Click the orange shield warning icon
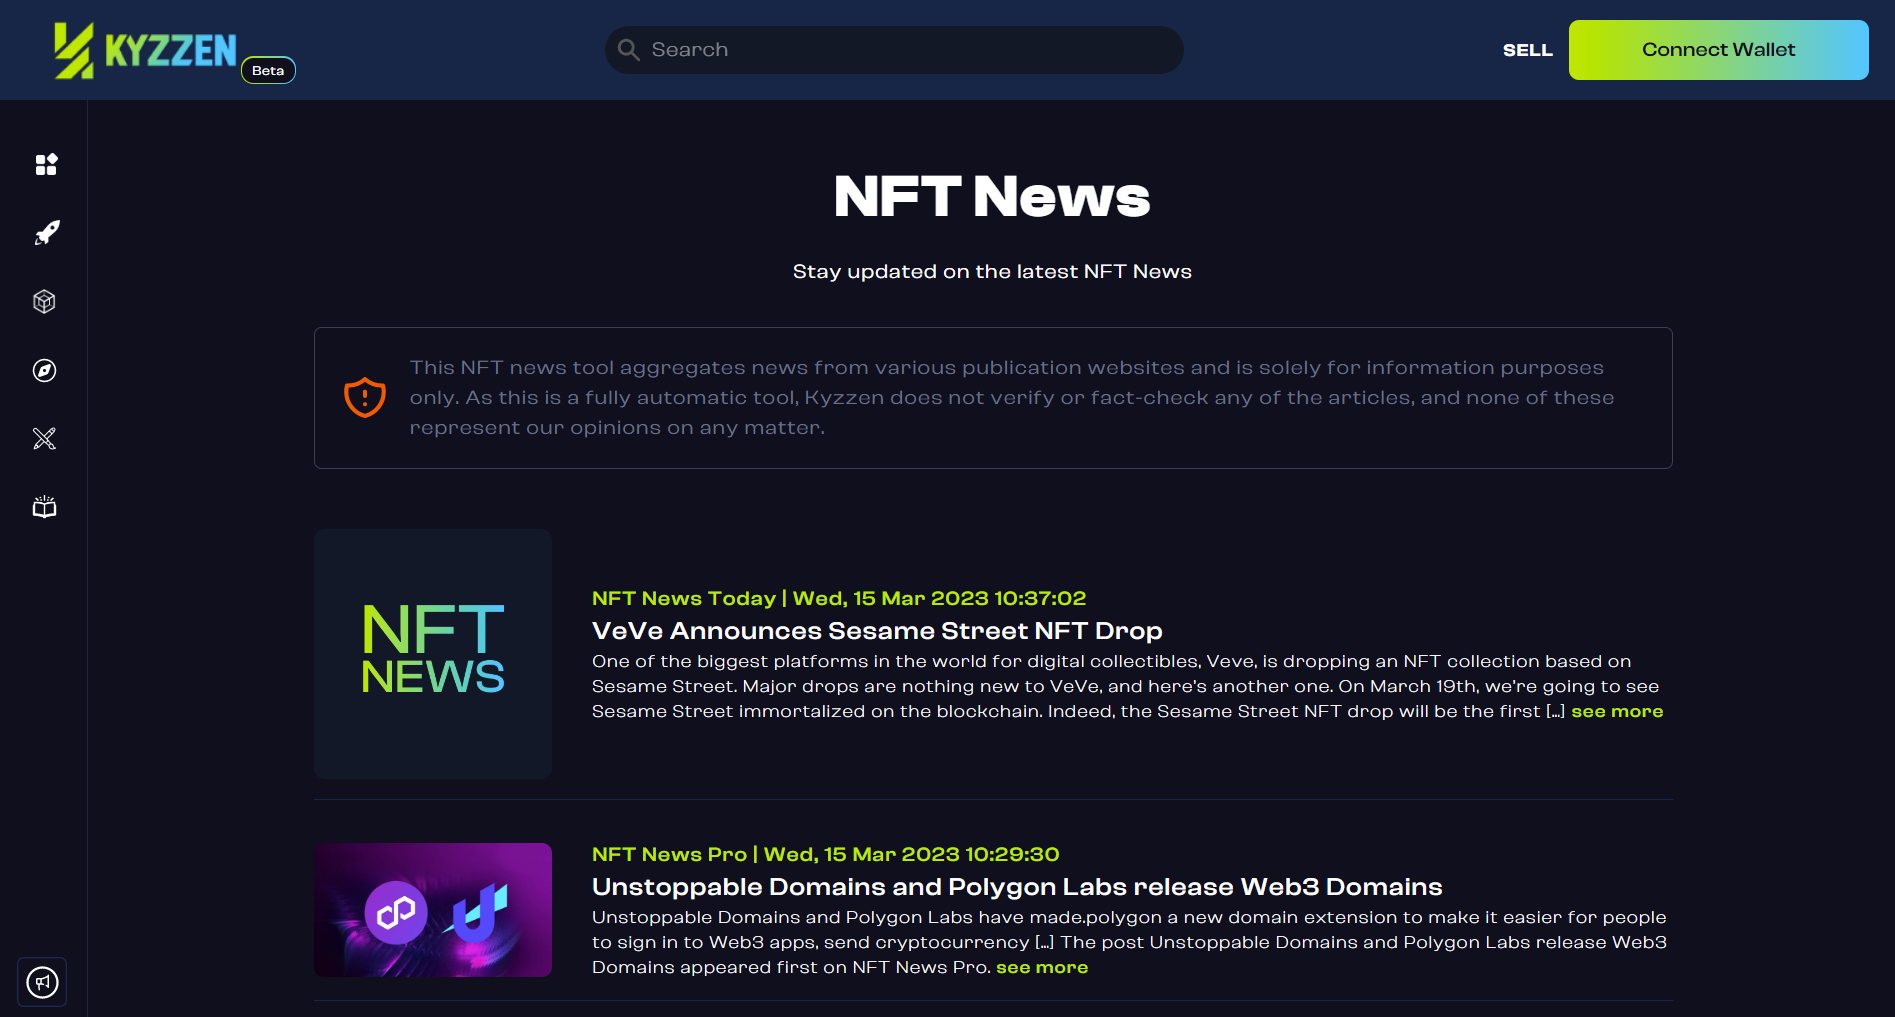The height and width of the screenshot is (1017, 1895). pyautogui.click(x=365, y=398)
